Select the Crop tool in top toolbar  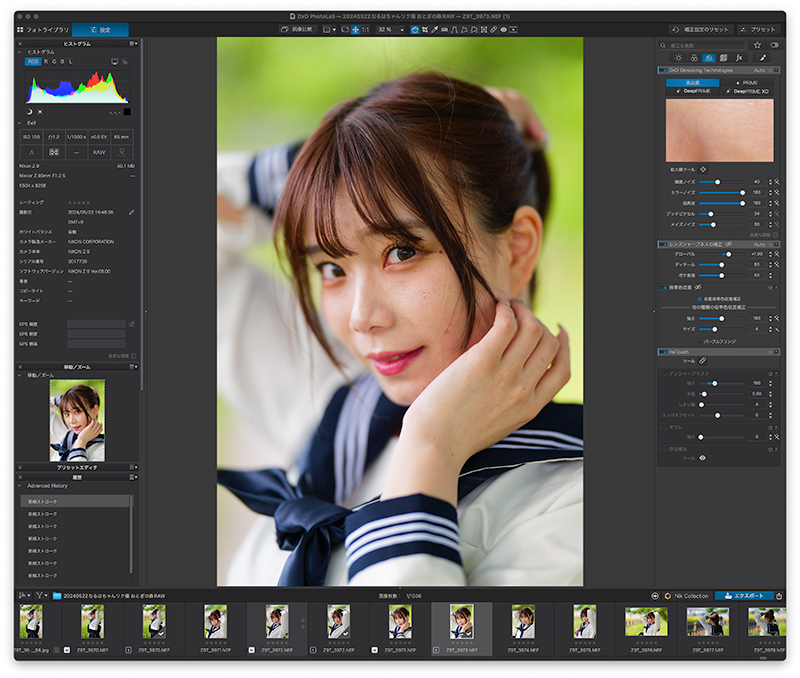pyautogui.click(x=425, y=30)
